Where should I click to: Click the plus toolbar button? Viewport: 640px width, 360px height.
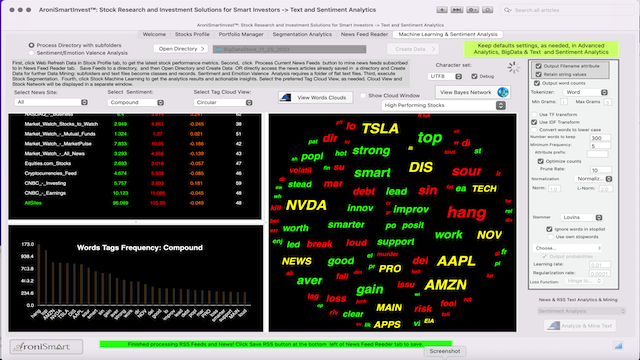click(442, 10)
